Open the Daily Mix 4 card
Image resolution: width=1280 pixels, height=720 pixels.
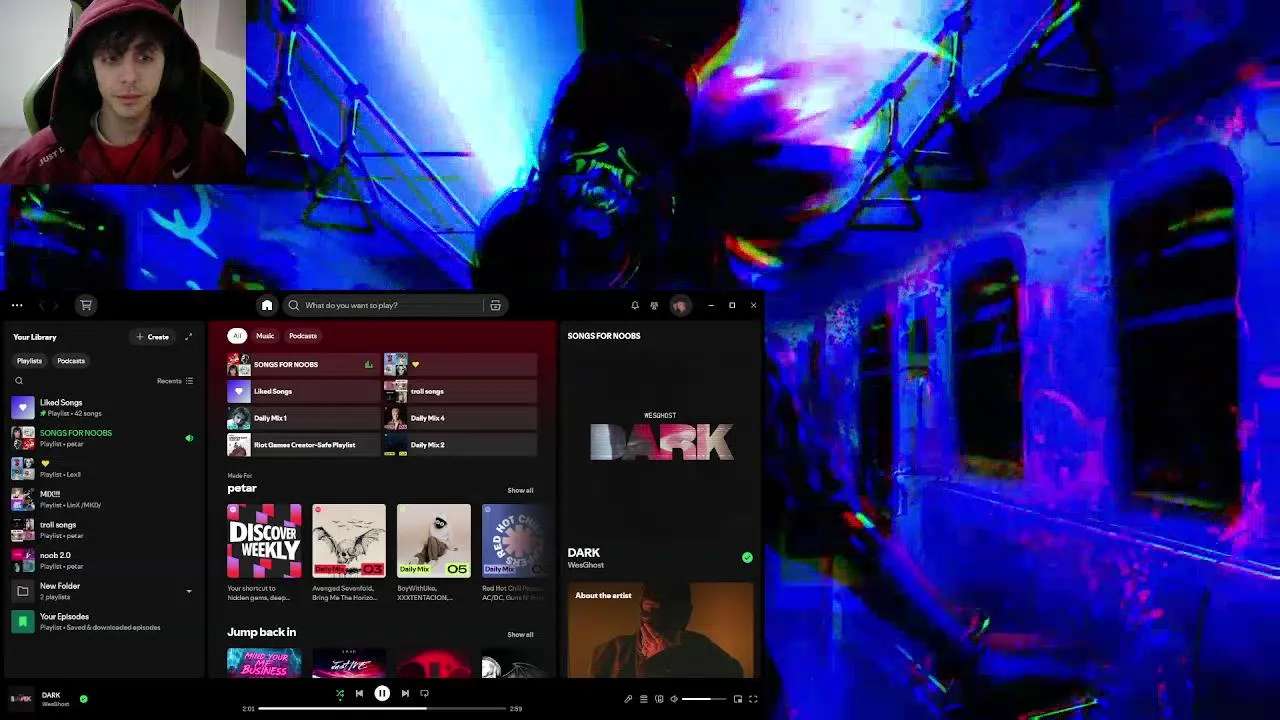click(460, 418)
